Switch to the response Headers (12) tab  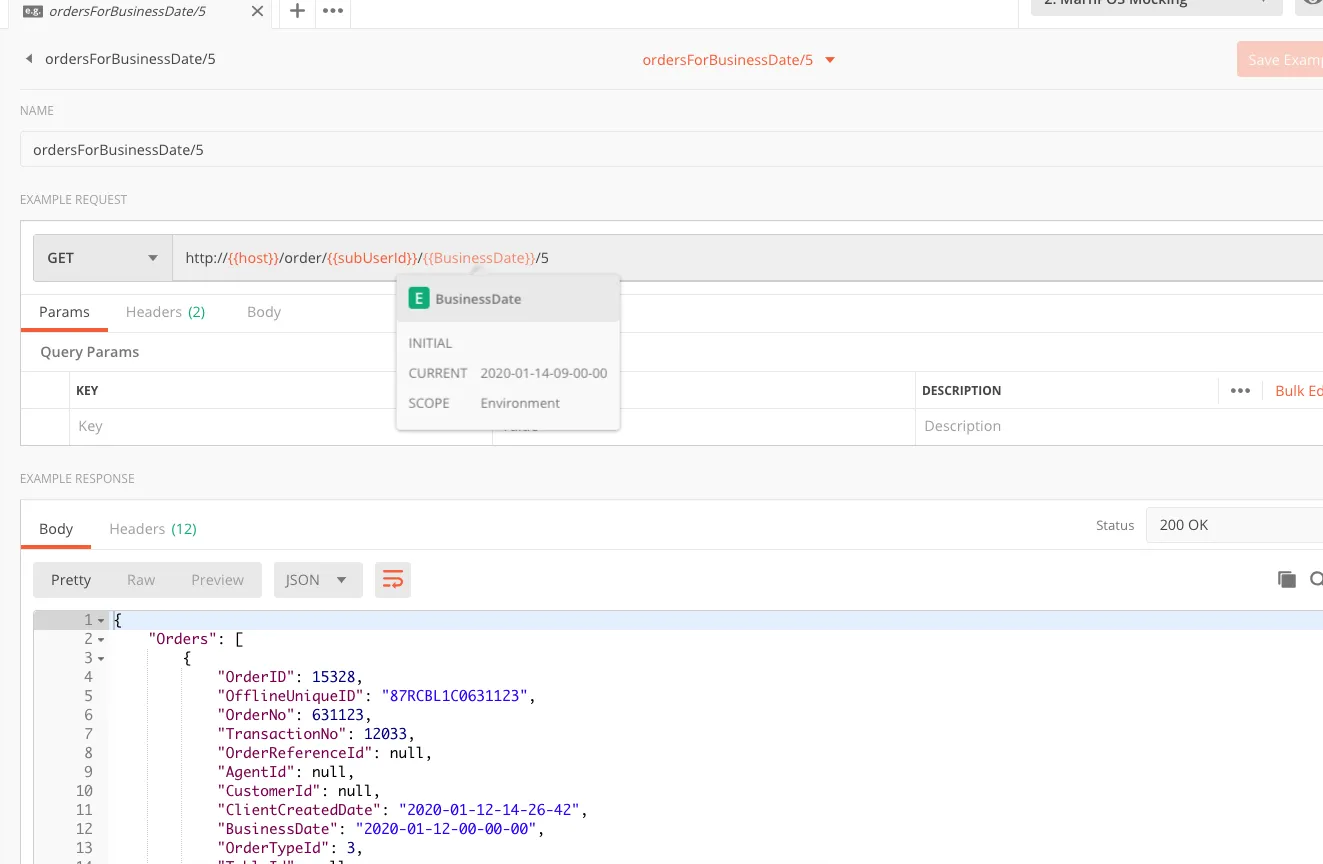click(153, 529)
